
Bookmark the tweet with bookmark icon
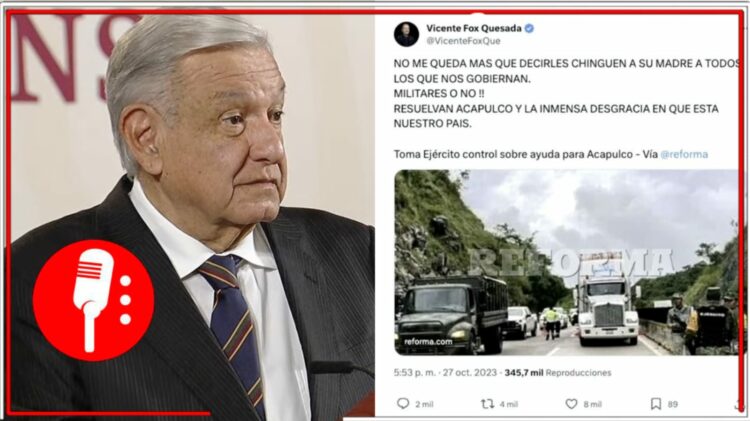[656, 404]
